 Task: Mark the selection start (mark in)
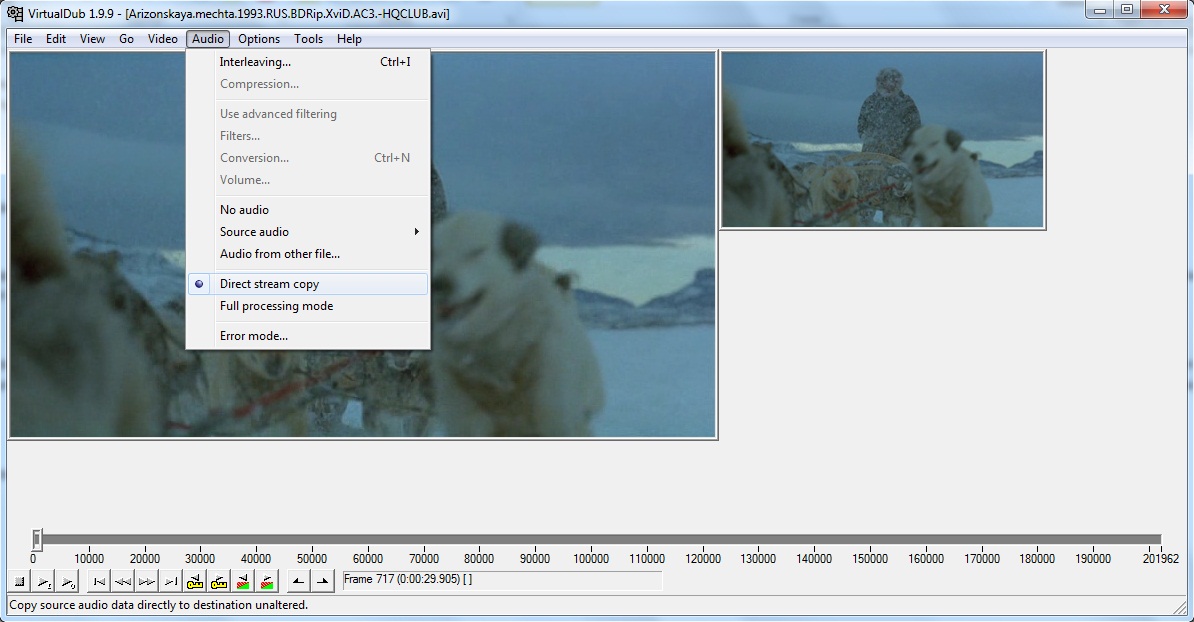298,582
